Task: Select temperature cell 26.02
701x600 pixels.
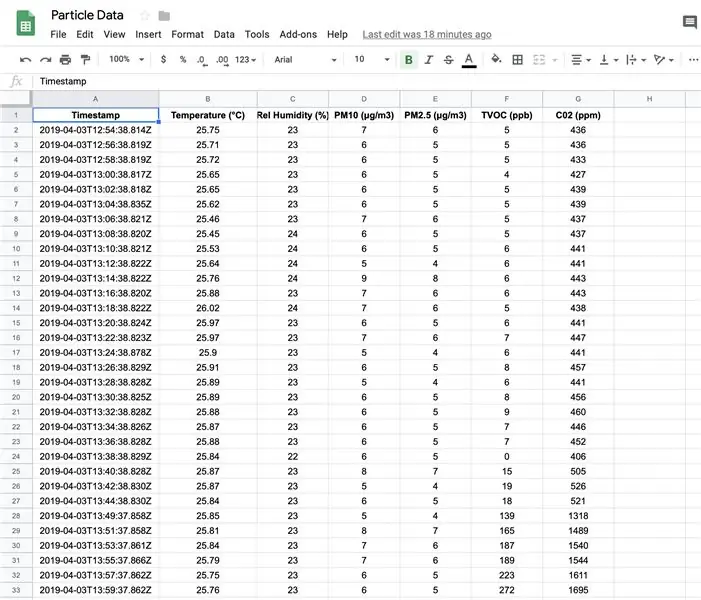Action: 208,308
